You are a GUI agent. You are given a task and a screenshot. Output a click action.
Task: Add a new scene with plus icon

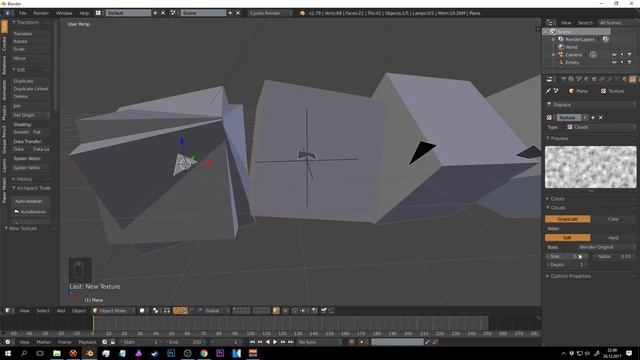(x=230, y=13)
